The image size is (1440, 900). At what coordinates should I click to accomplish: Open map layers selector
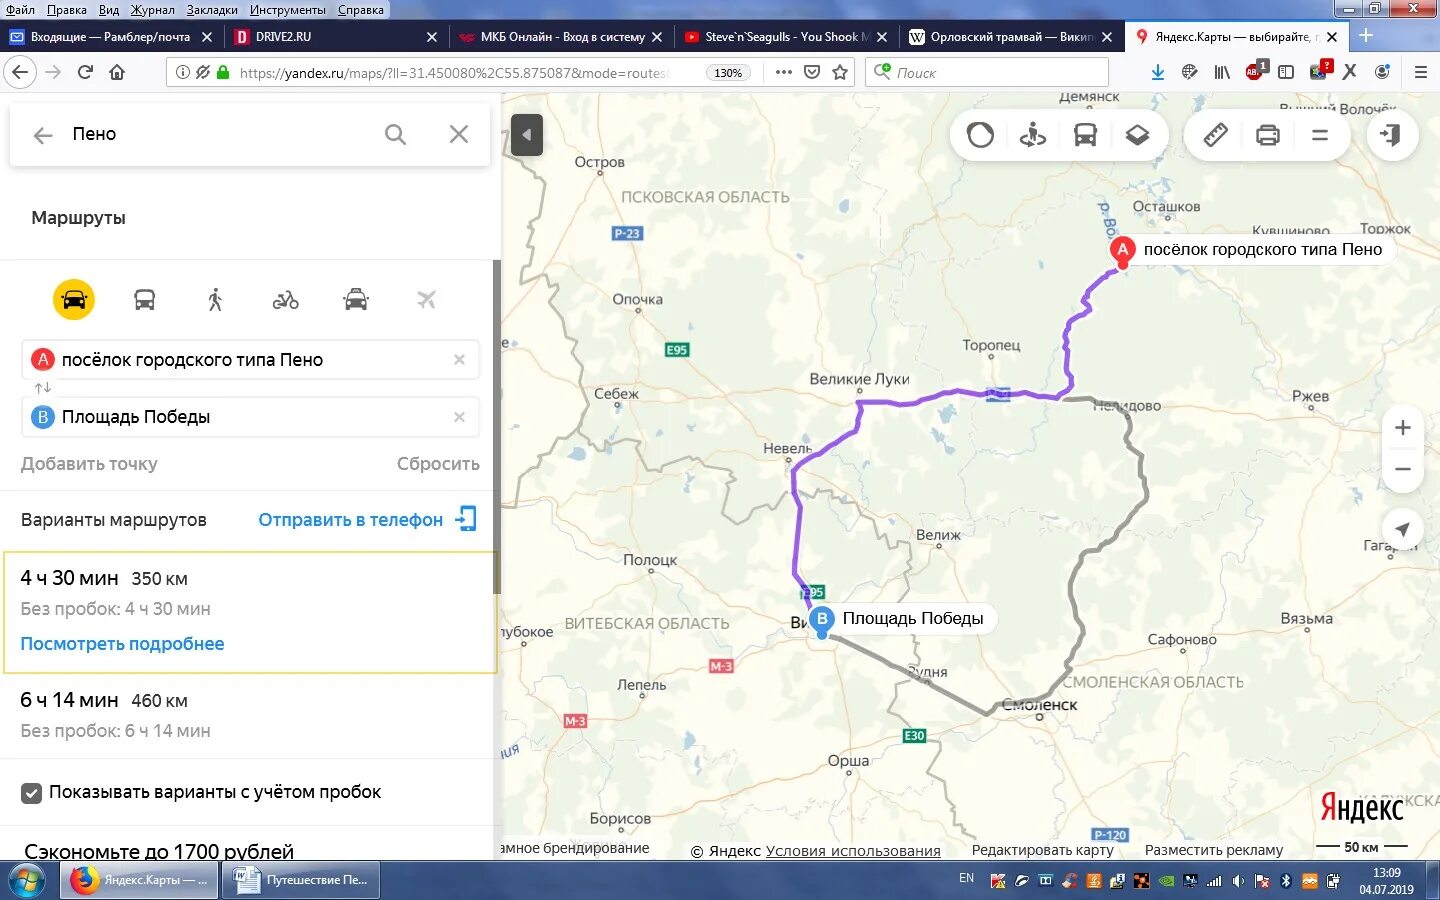click(x=1137, y=135)
